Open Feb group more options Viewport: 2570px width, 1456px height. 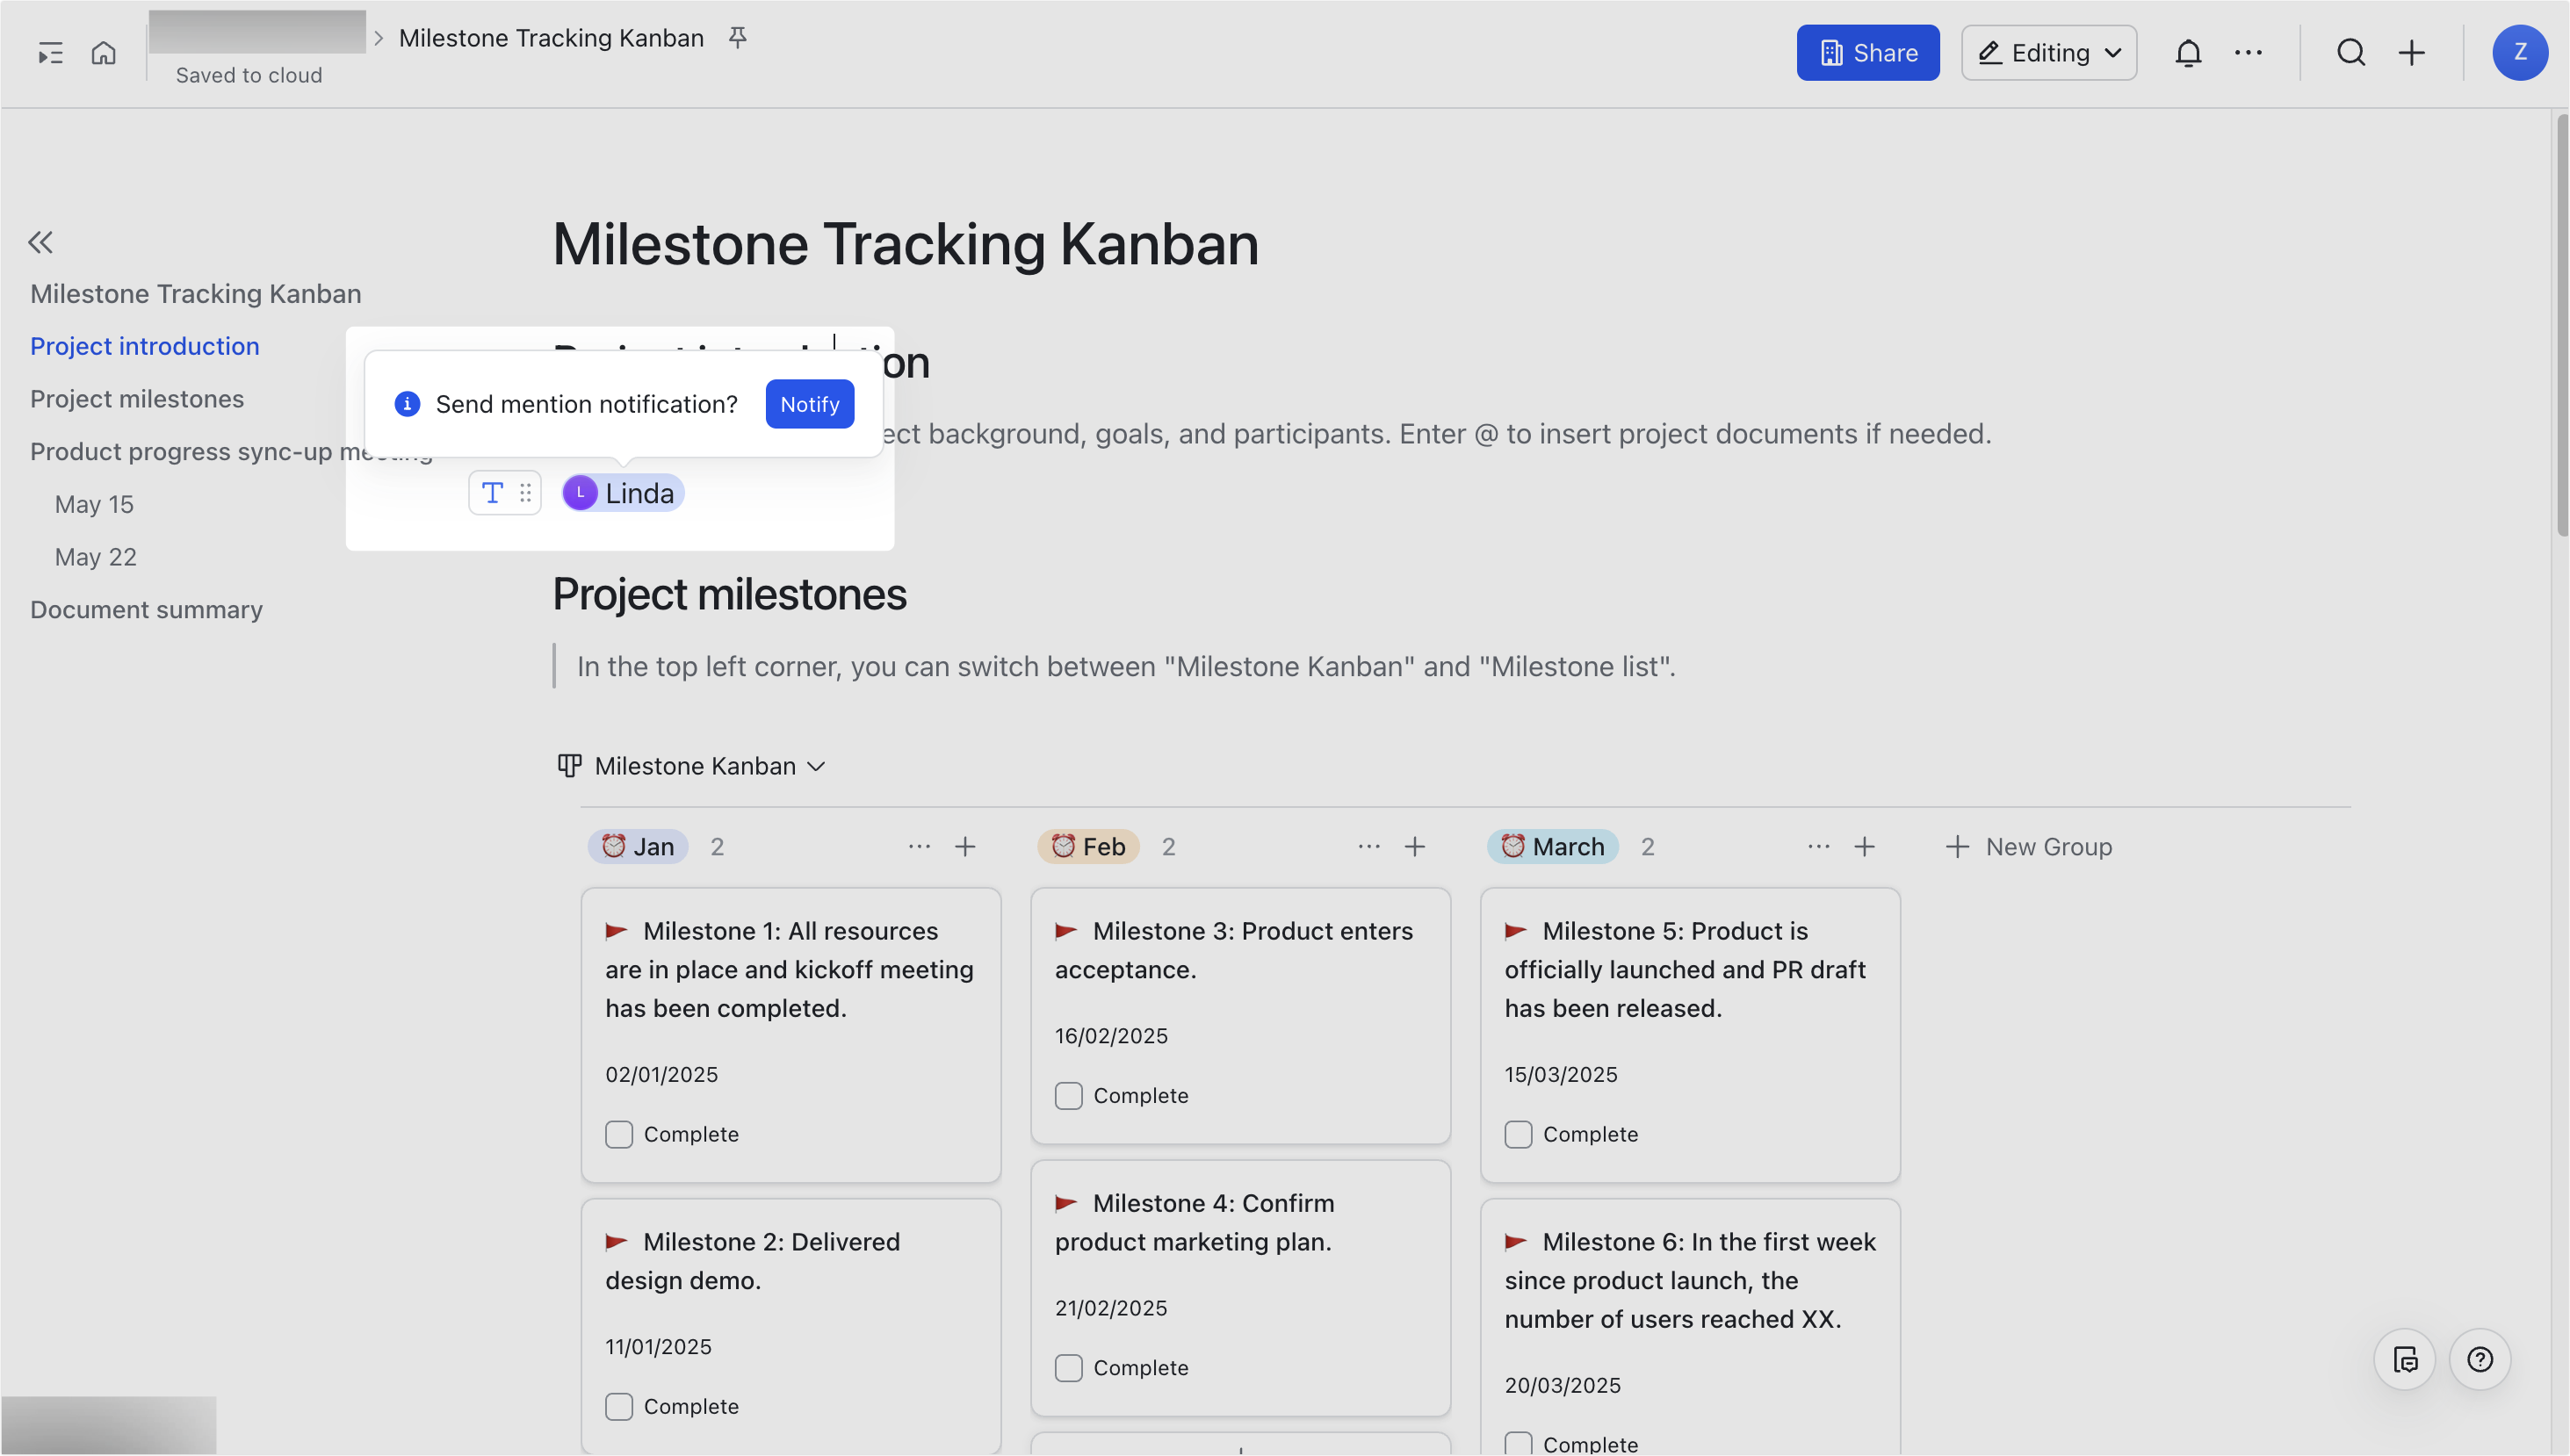1369,847
